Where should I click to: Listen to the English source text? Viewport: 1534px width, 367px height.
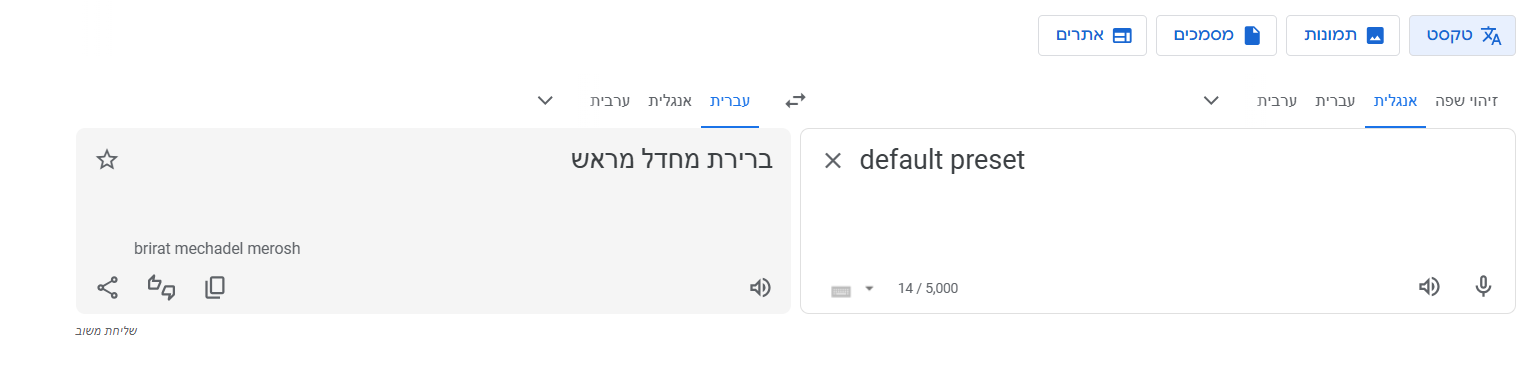(1430, 287)
